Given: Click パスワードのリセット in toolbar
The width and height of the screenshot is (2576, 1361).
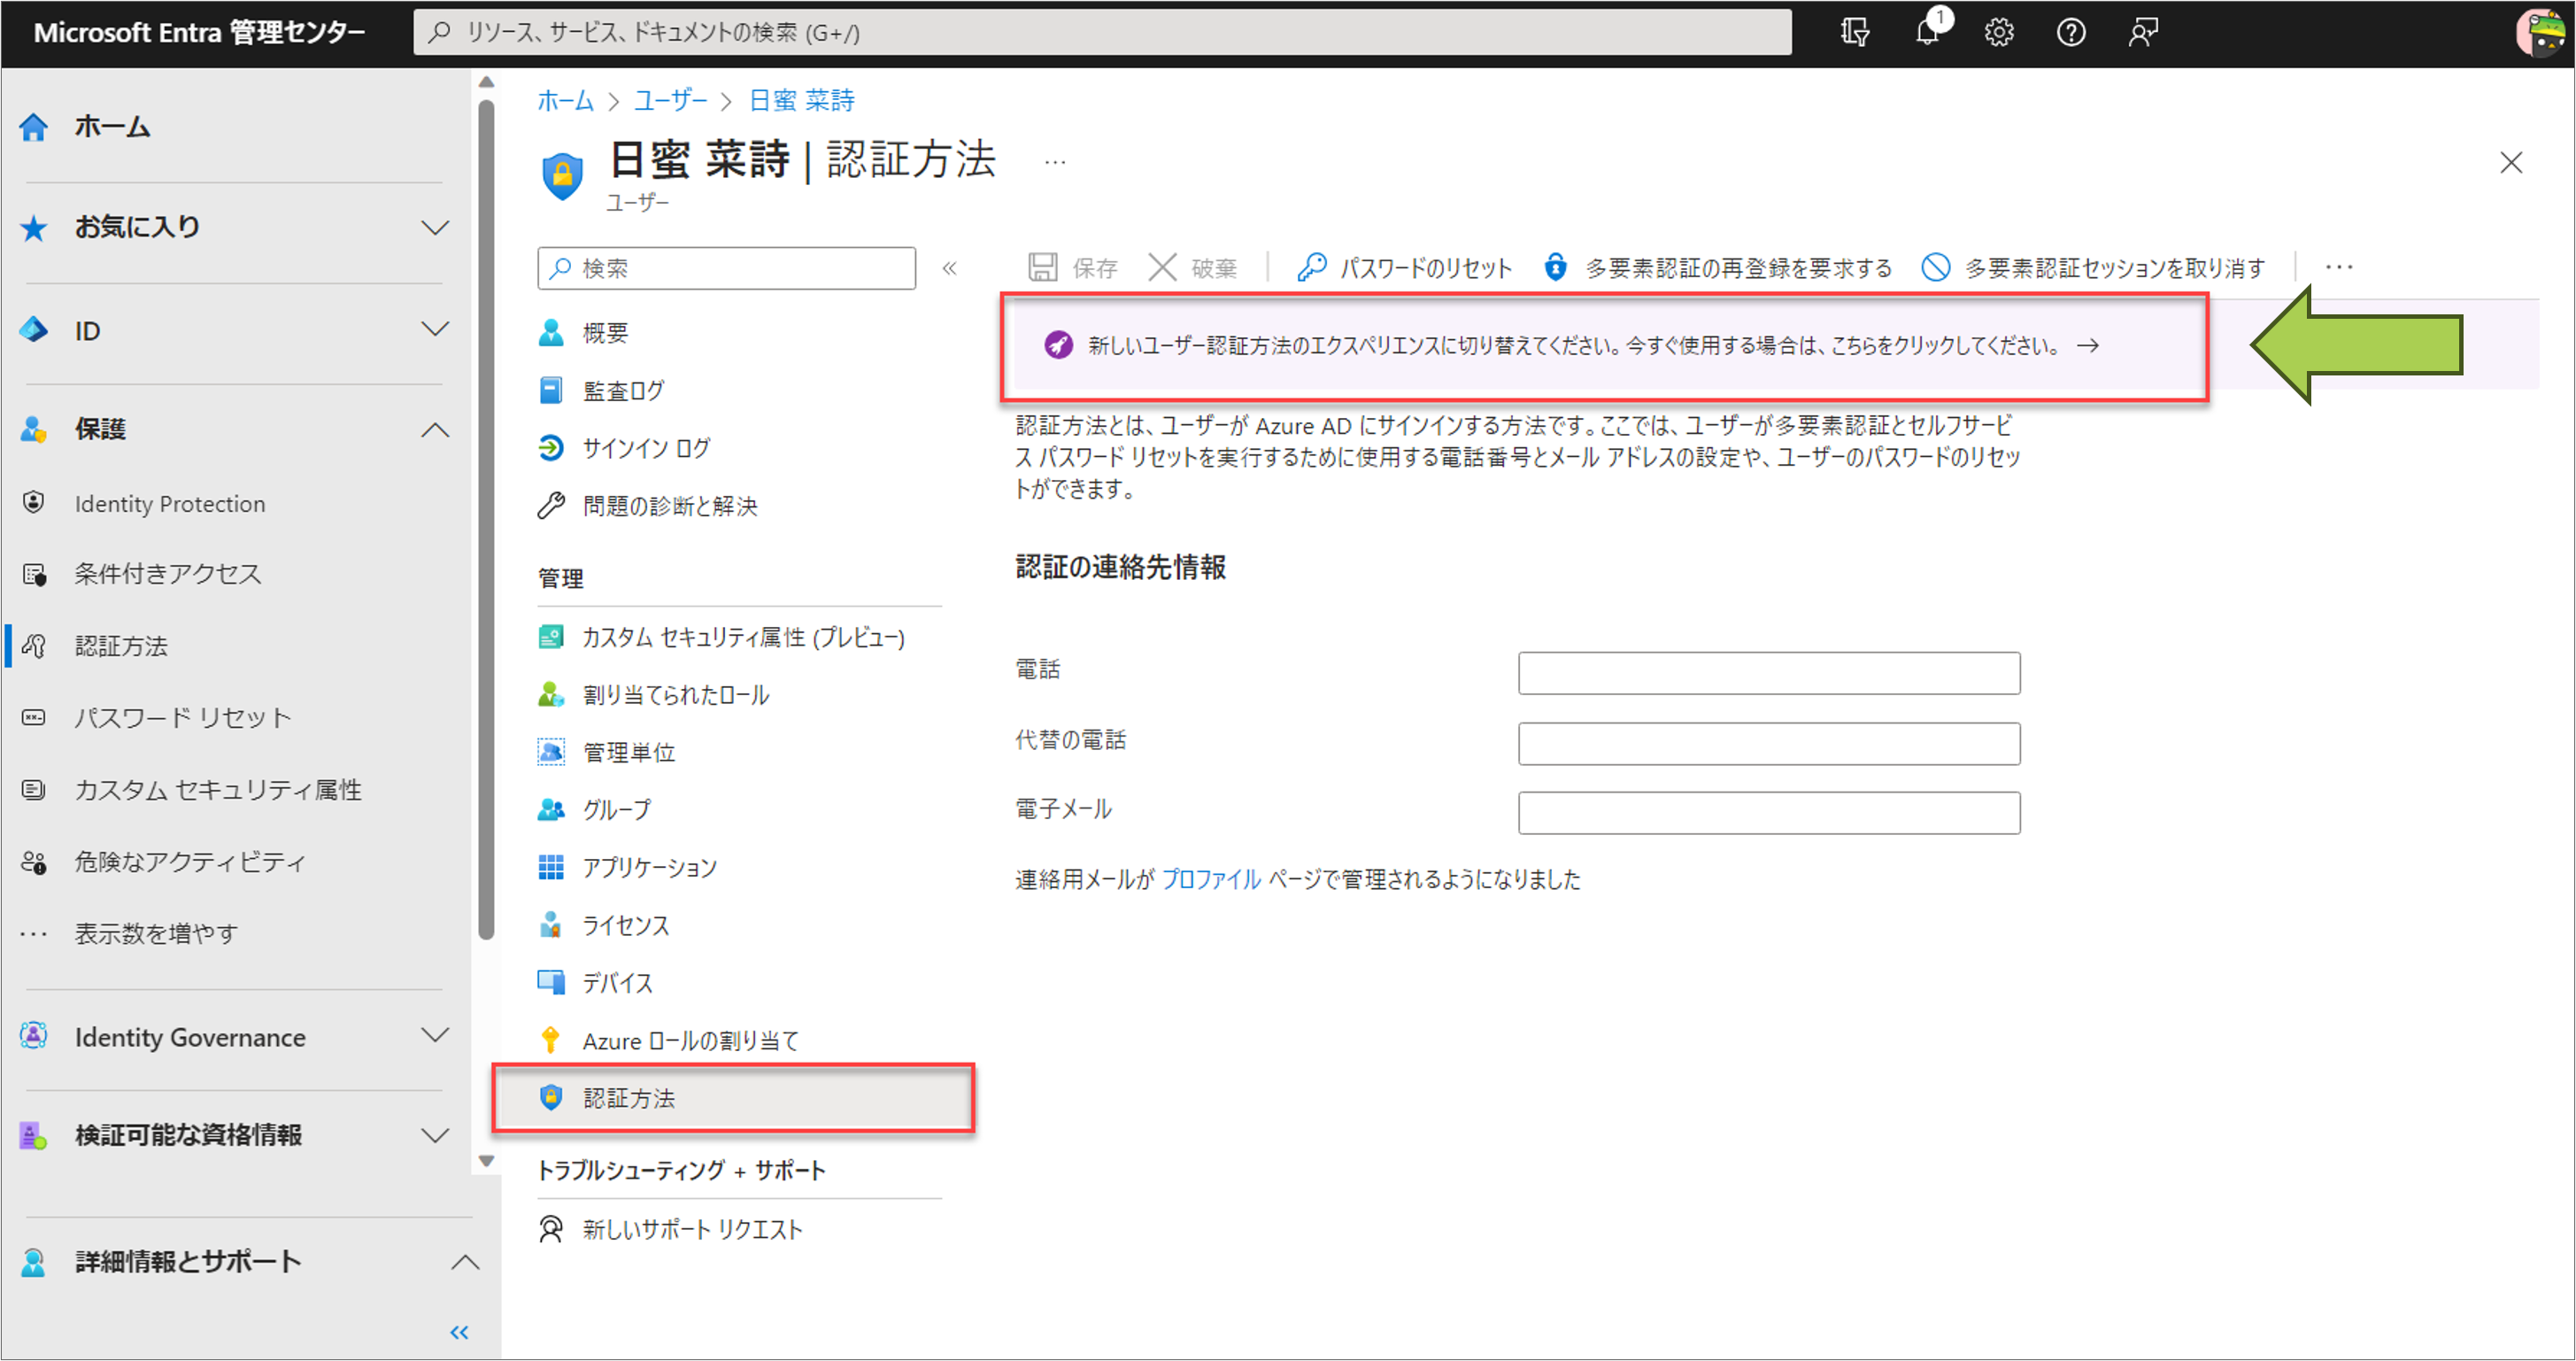Looking at the screenshot, I should tap(1404, 268).
